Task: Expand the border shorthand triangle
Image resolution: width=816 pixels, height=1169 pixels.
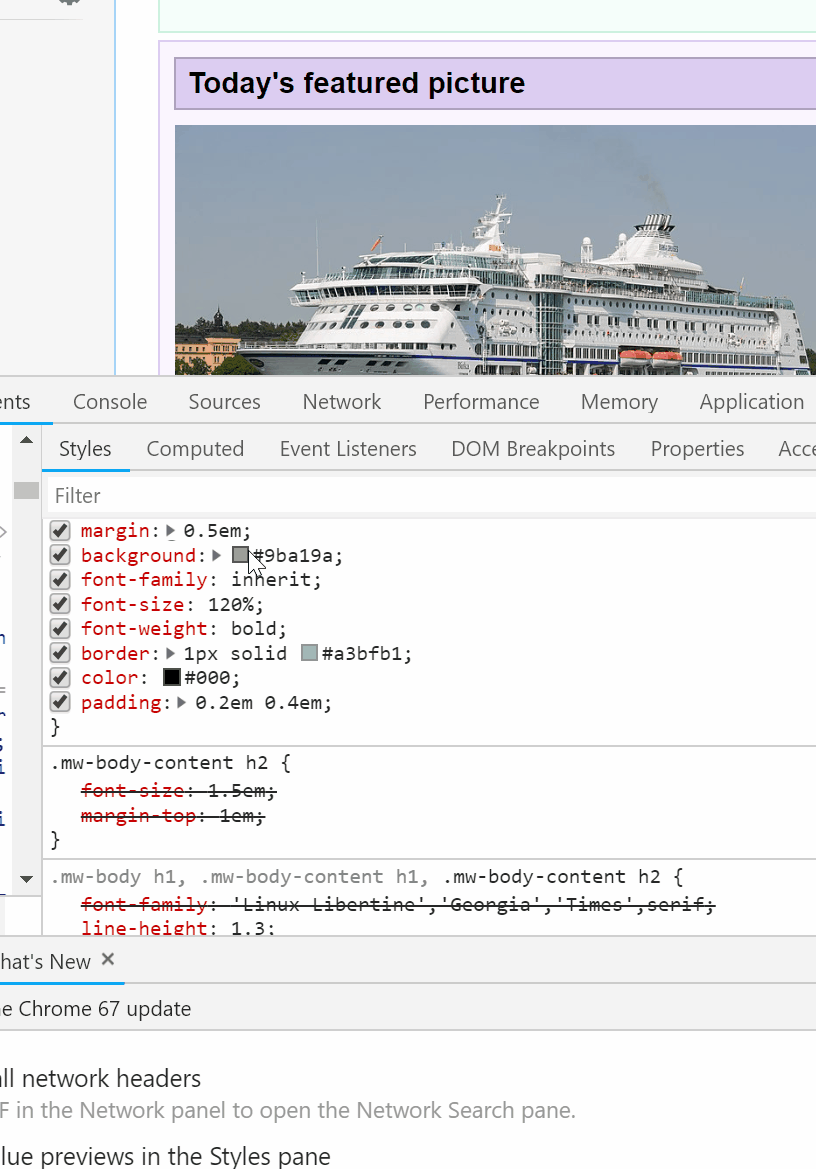Action: (171, 654)
